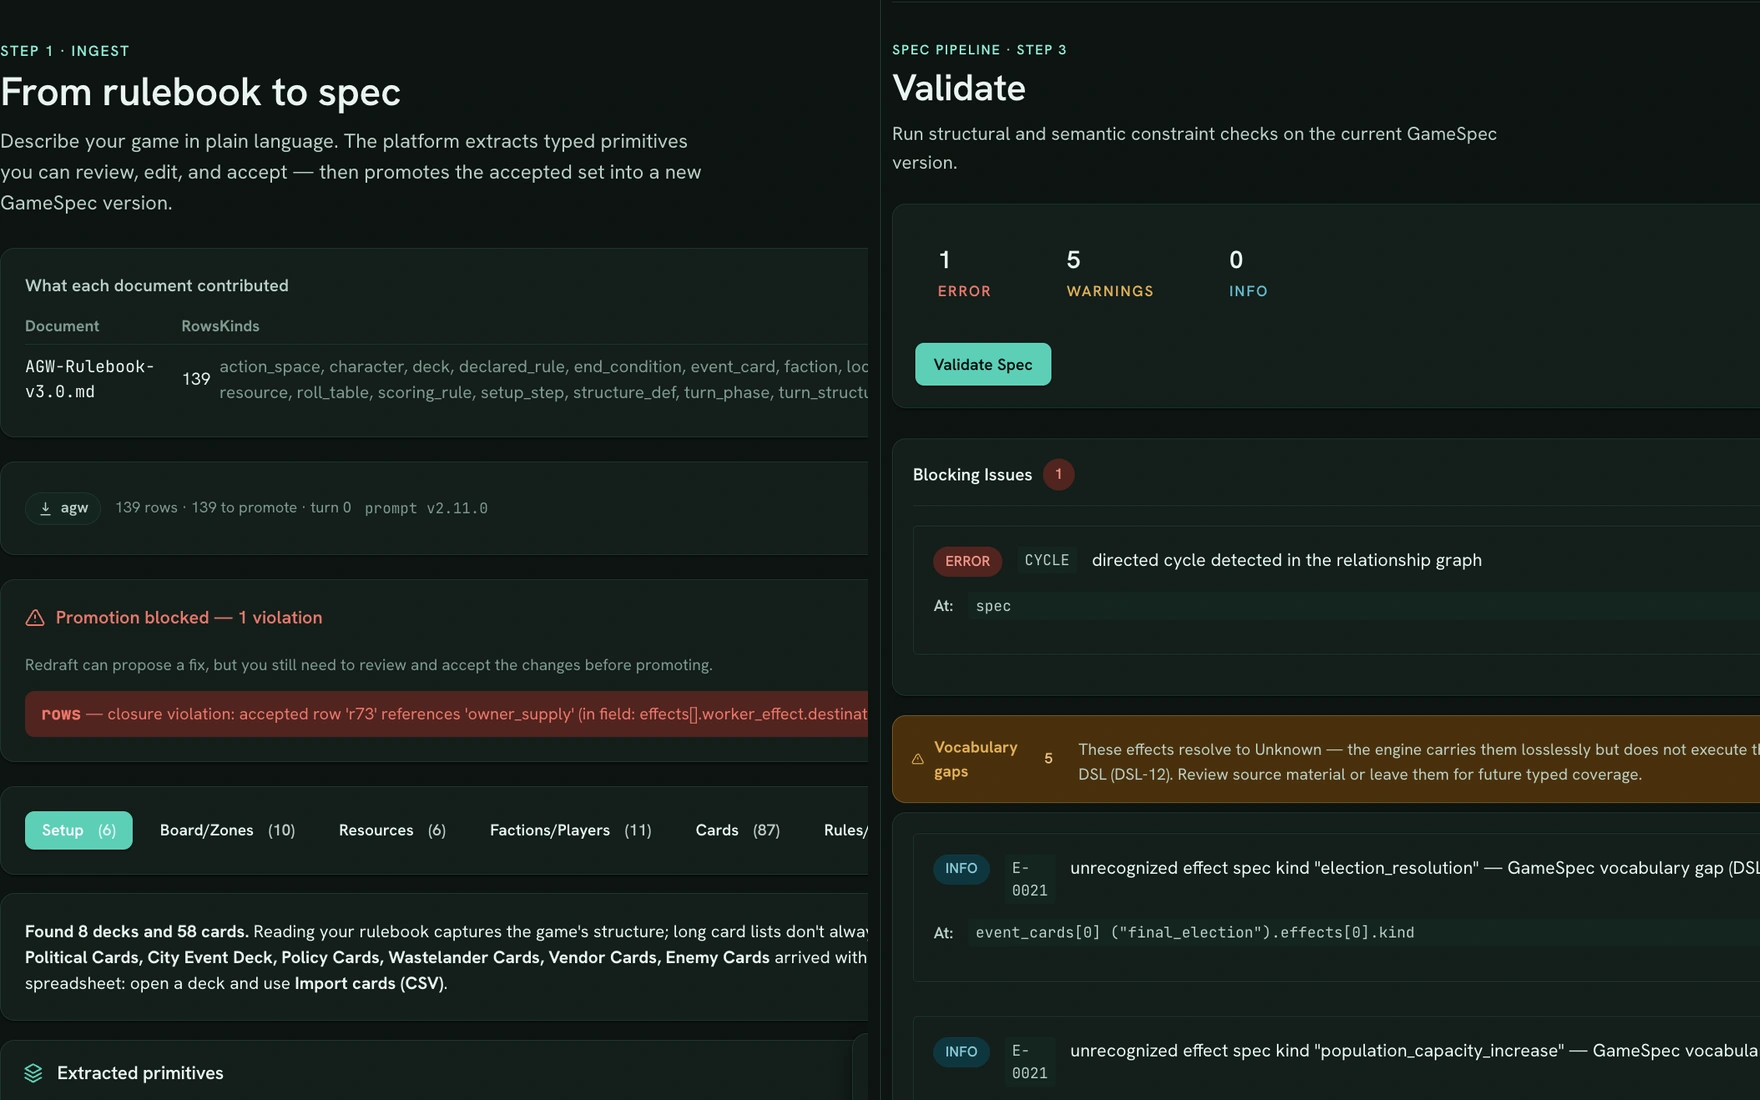Click the unrecognized election_resolution effect message
Viewport: 1760px width, 1100px height.
click(1414, 868)
